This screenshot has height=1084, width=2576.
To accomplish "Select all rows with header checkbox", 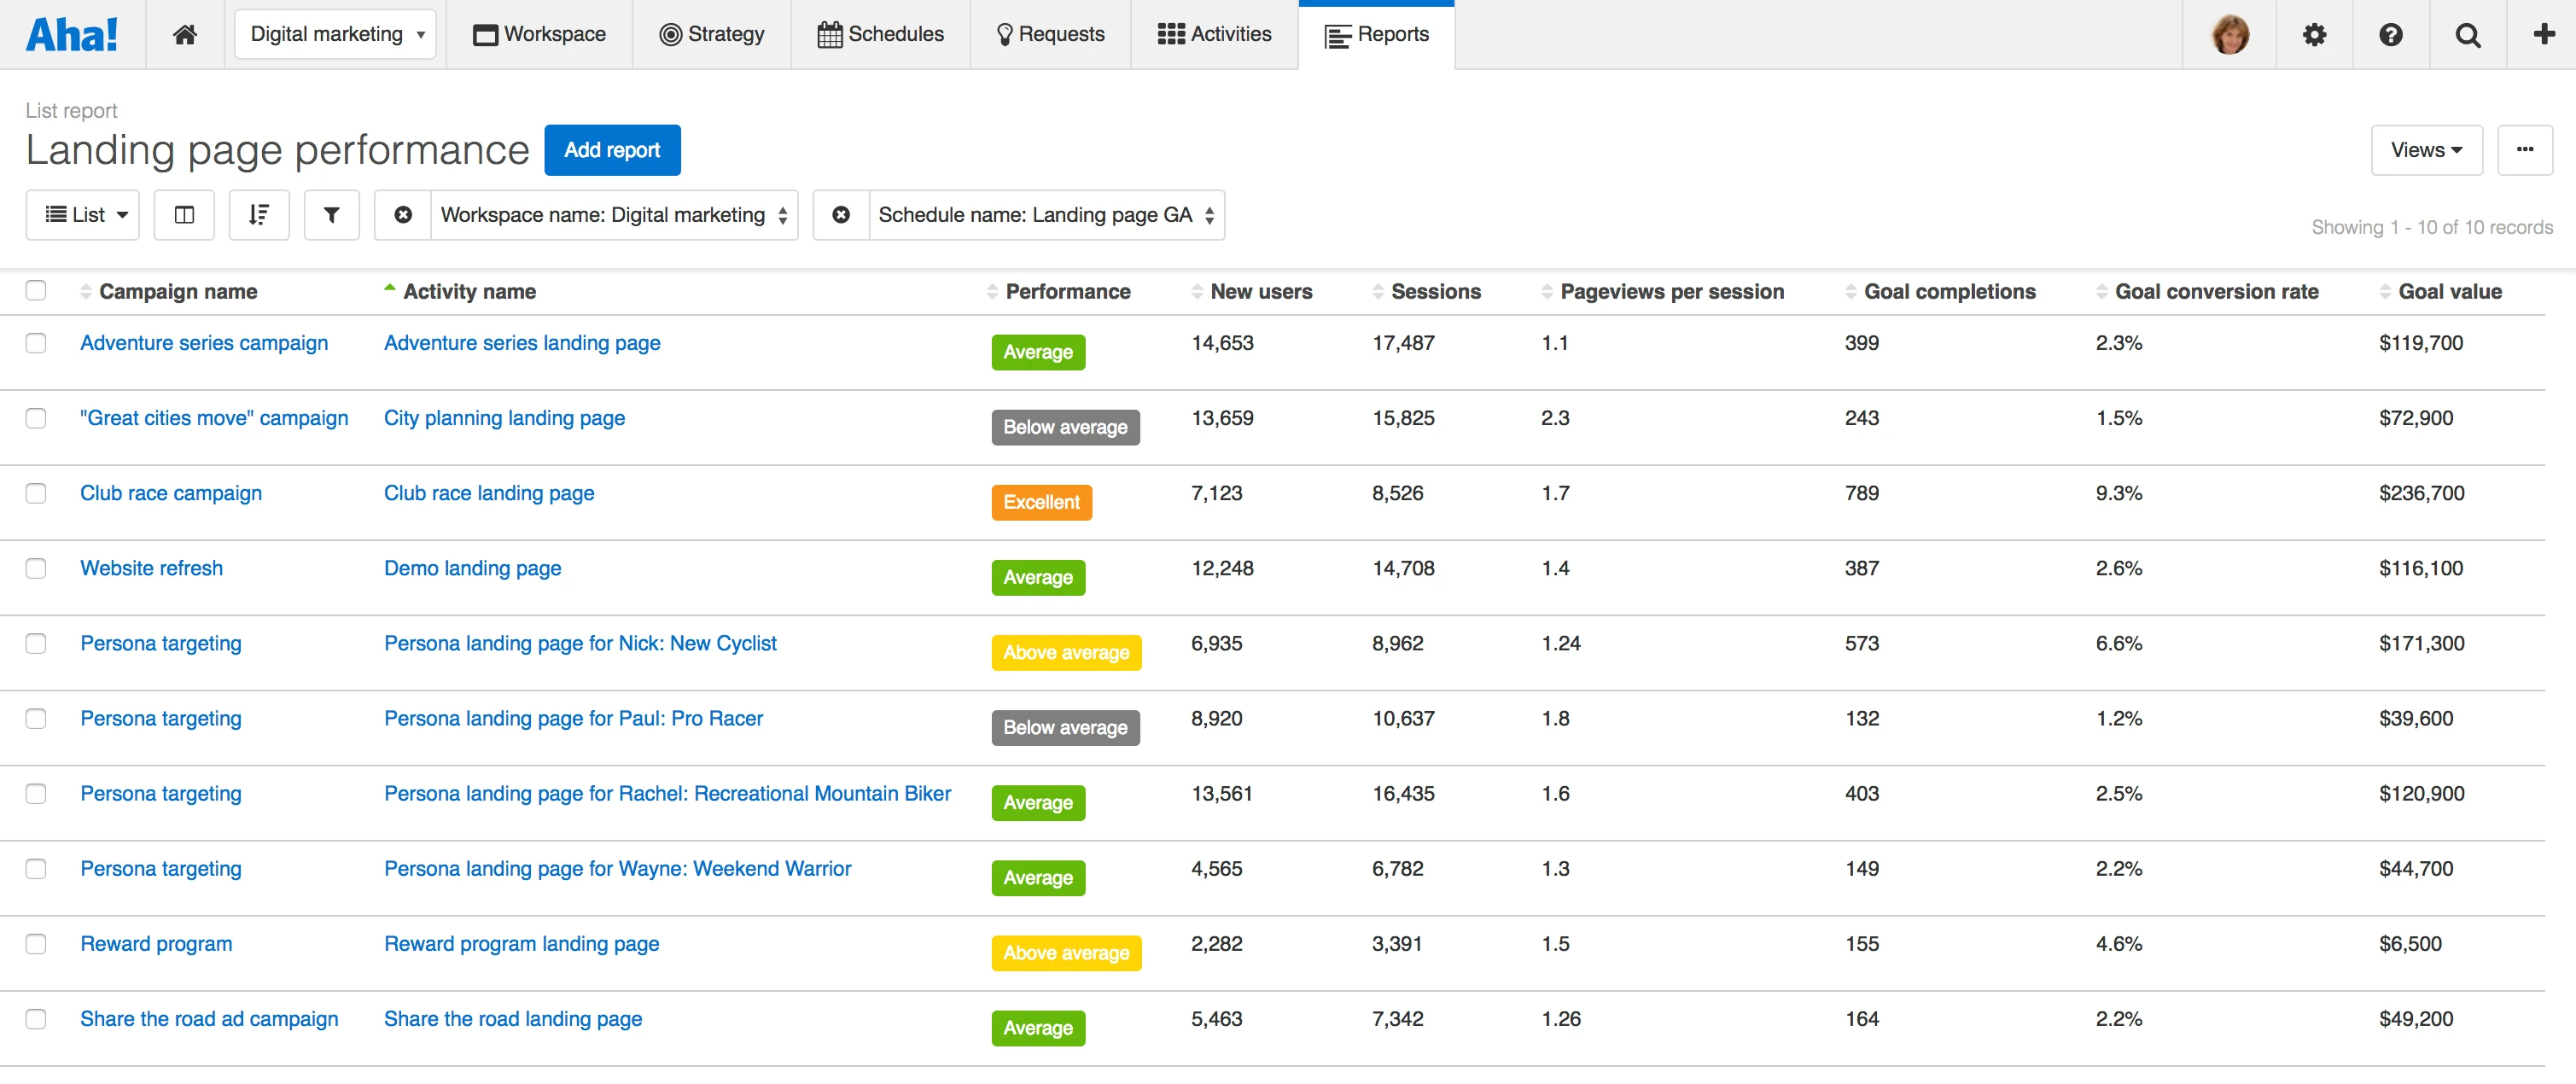I will pos(36,291).
